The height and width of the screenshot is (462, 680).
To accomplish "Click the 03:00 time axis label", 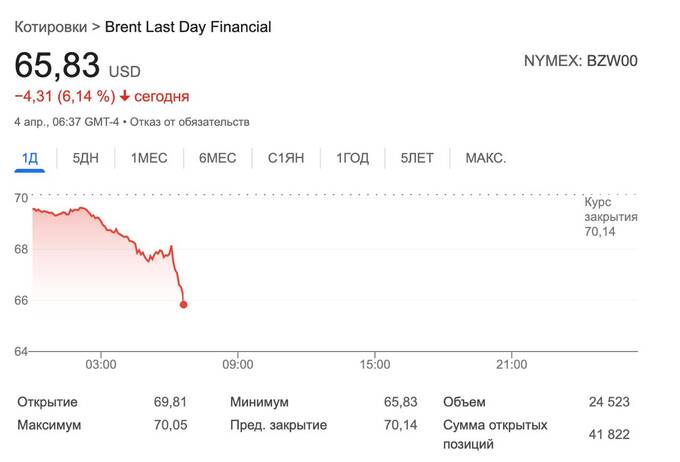I will [101, 365].
